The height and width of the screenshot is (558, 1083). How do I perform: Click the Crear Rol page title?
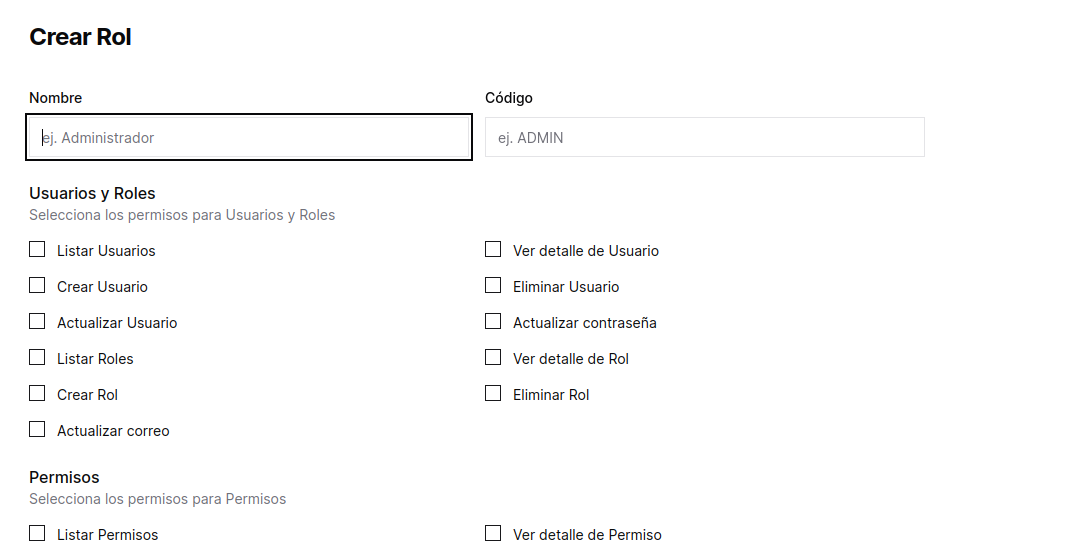pyautogui.click(x=80, y=37)
